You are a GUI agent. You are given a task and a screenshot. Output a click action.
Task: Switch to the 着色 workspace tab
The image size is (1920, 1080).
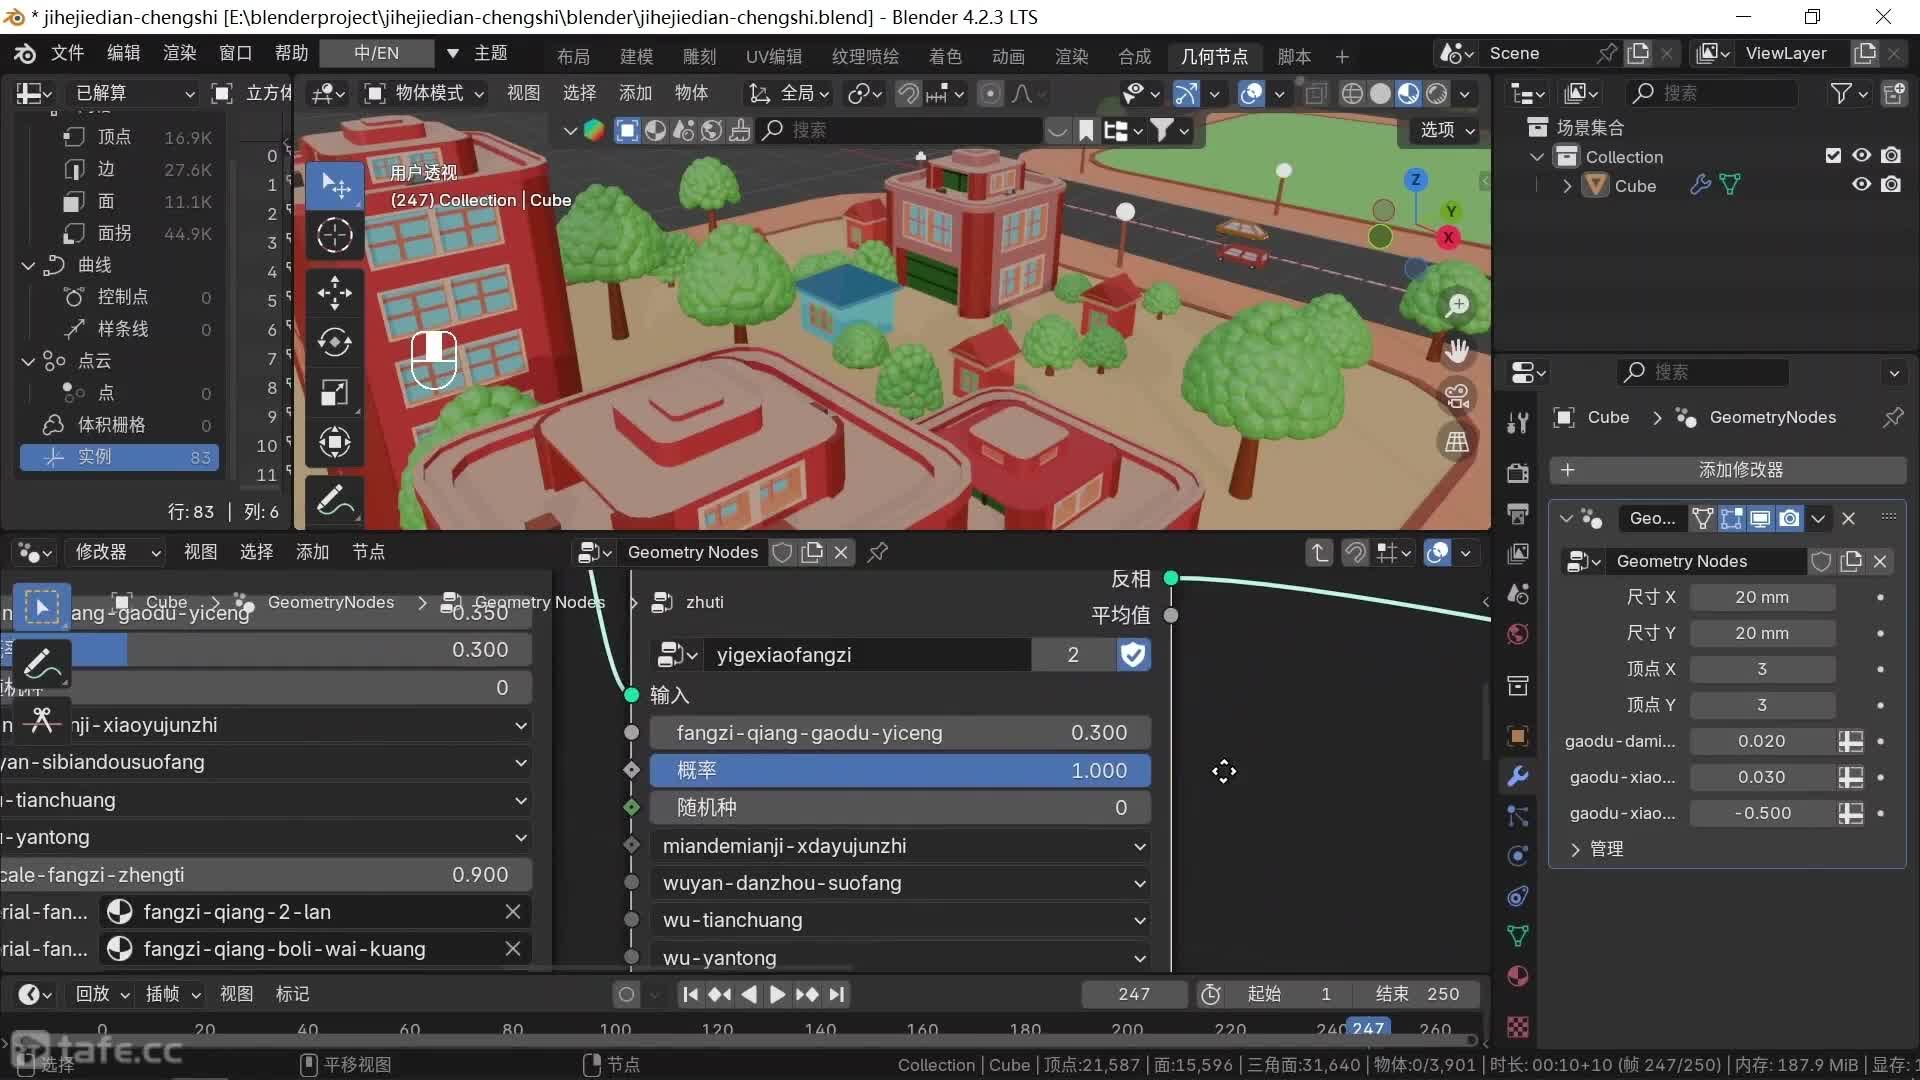[x=944, y=56]
